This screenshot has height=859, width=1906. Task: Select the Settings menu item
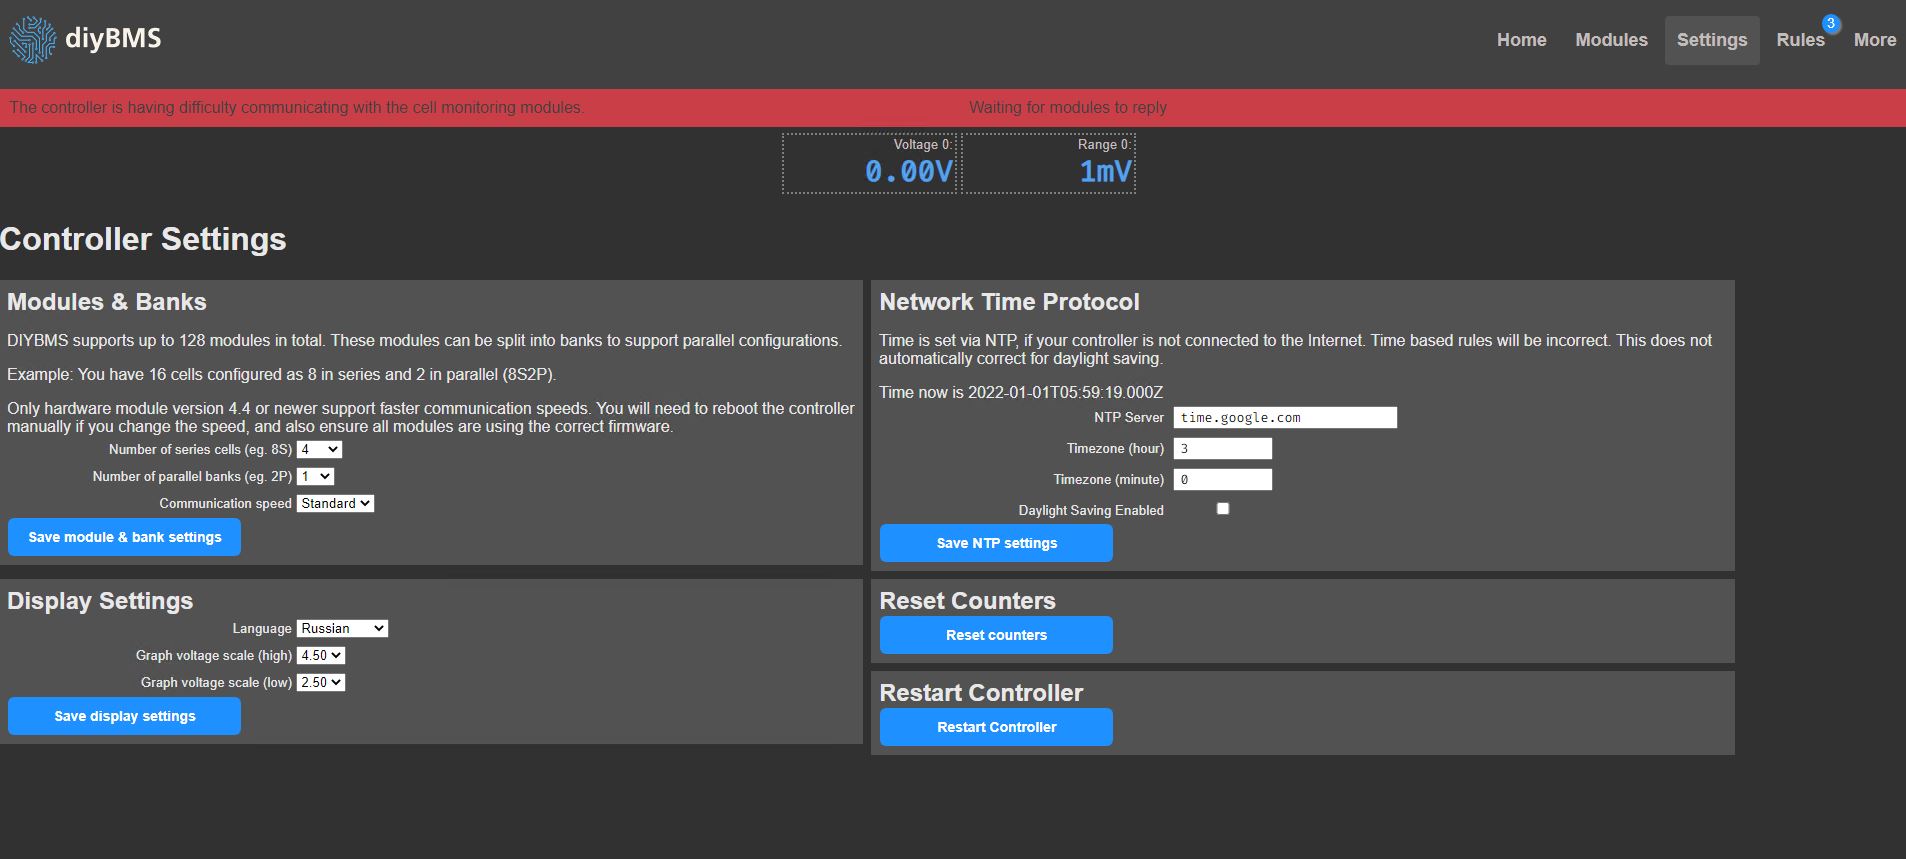[x=1712, y=40]
